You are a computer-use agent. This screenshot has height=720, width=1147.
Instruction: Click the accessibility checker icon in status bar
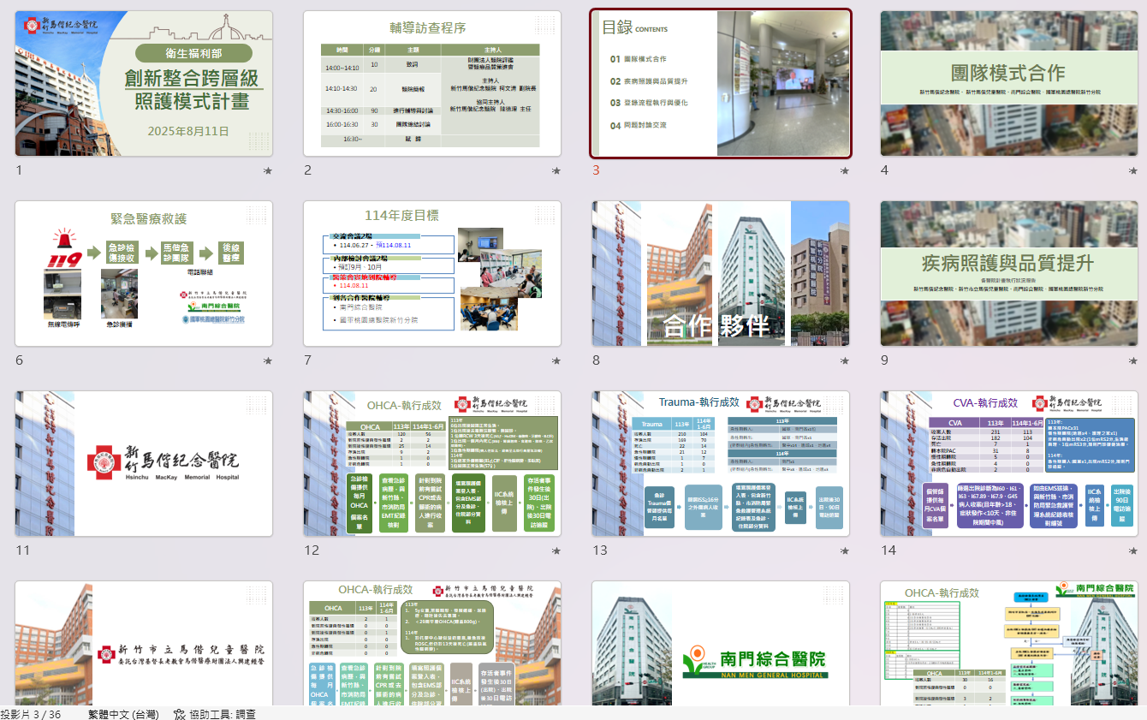coord(179,714)
